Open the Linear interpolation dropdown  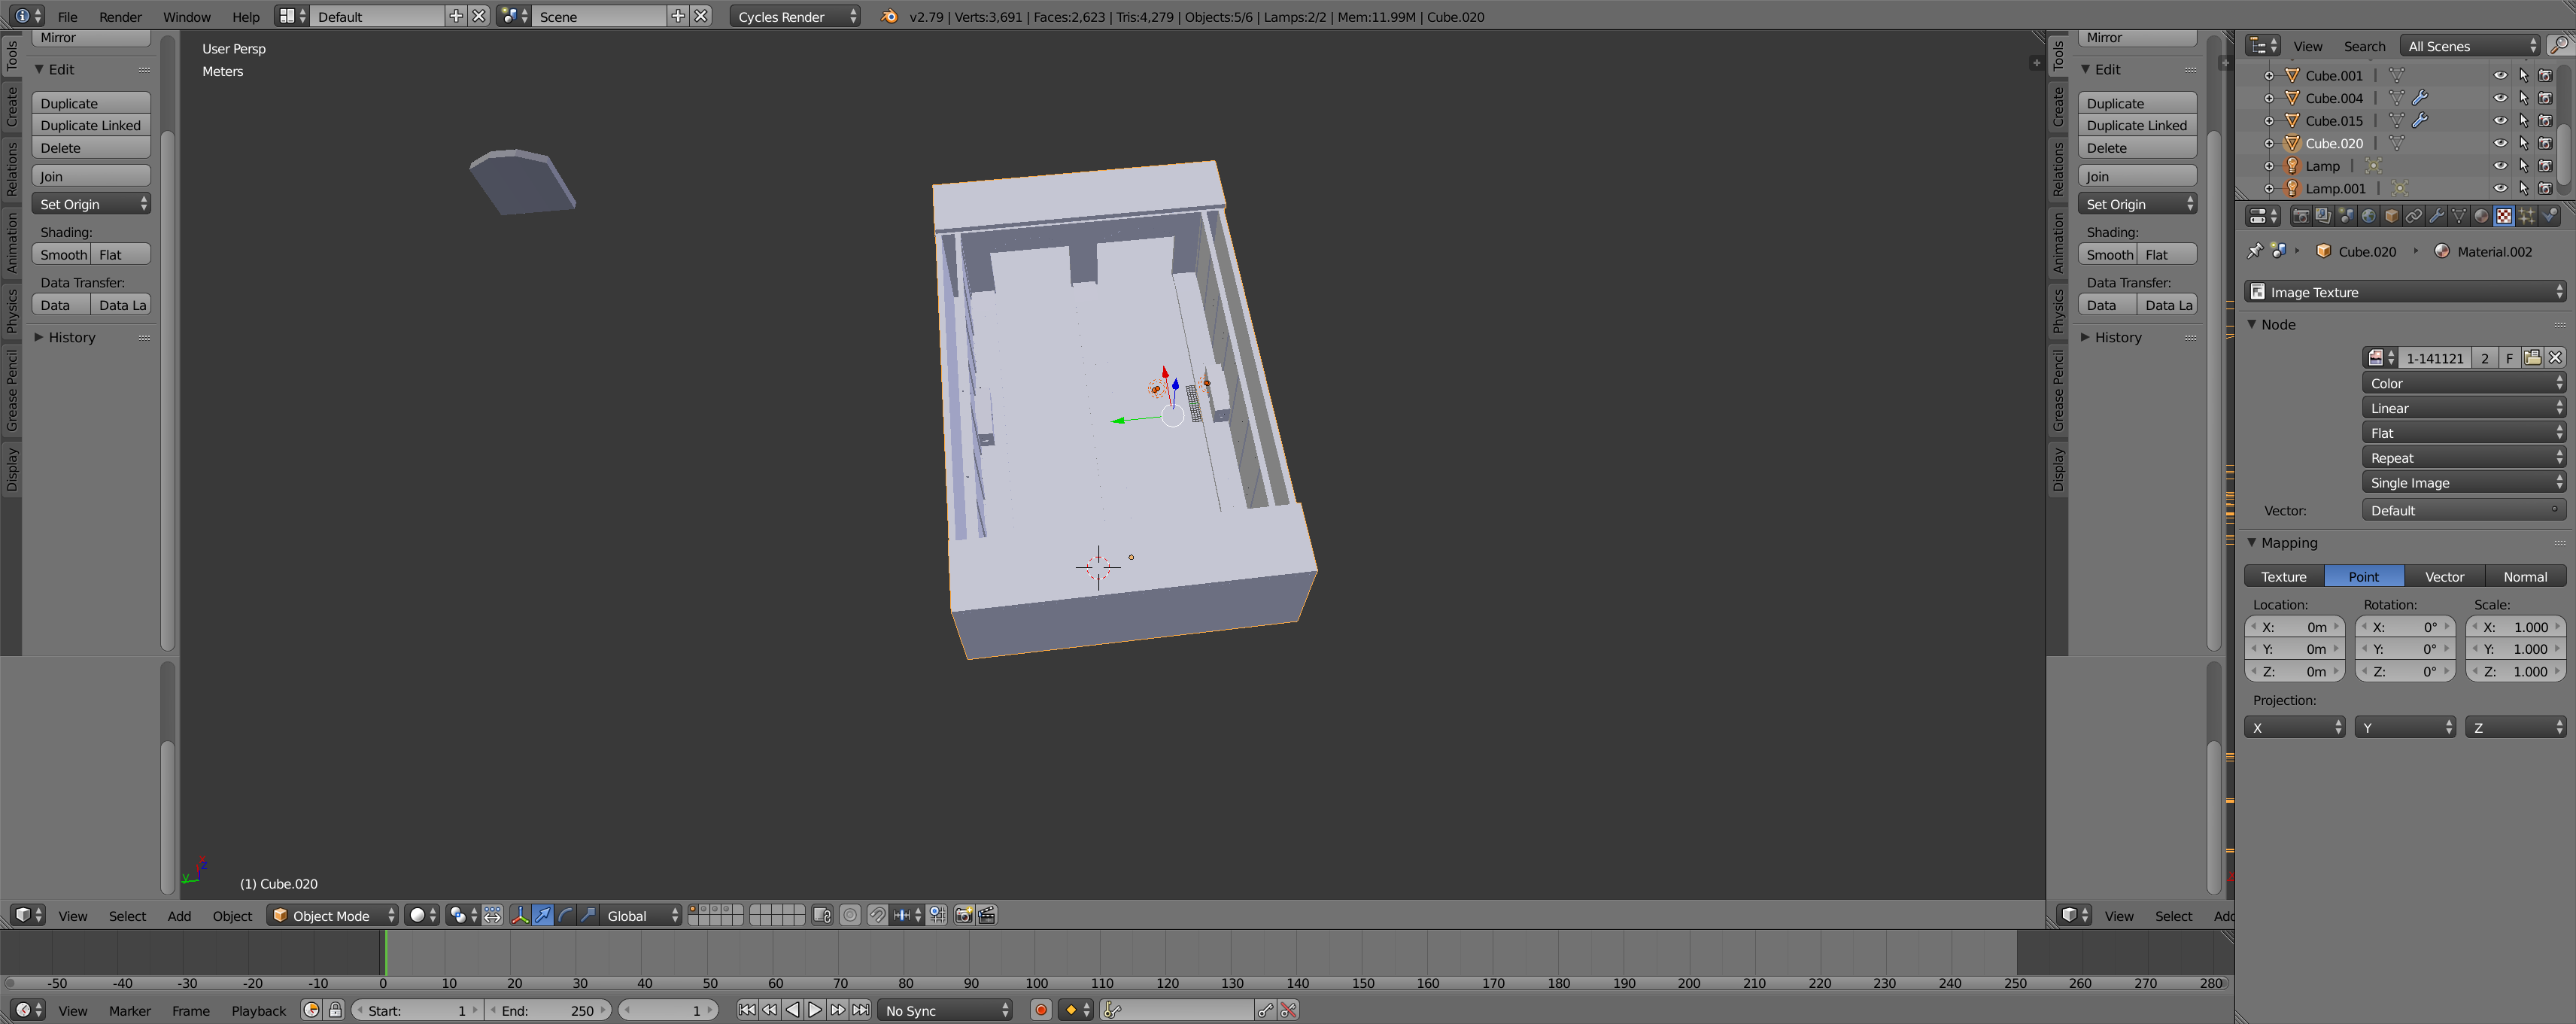(2464, 408)
